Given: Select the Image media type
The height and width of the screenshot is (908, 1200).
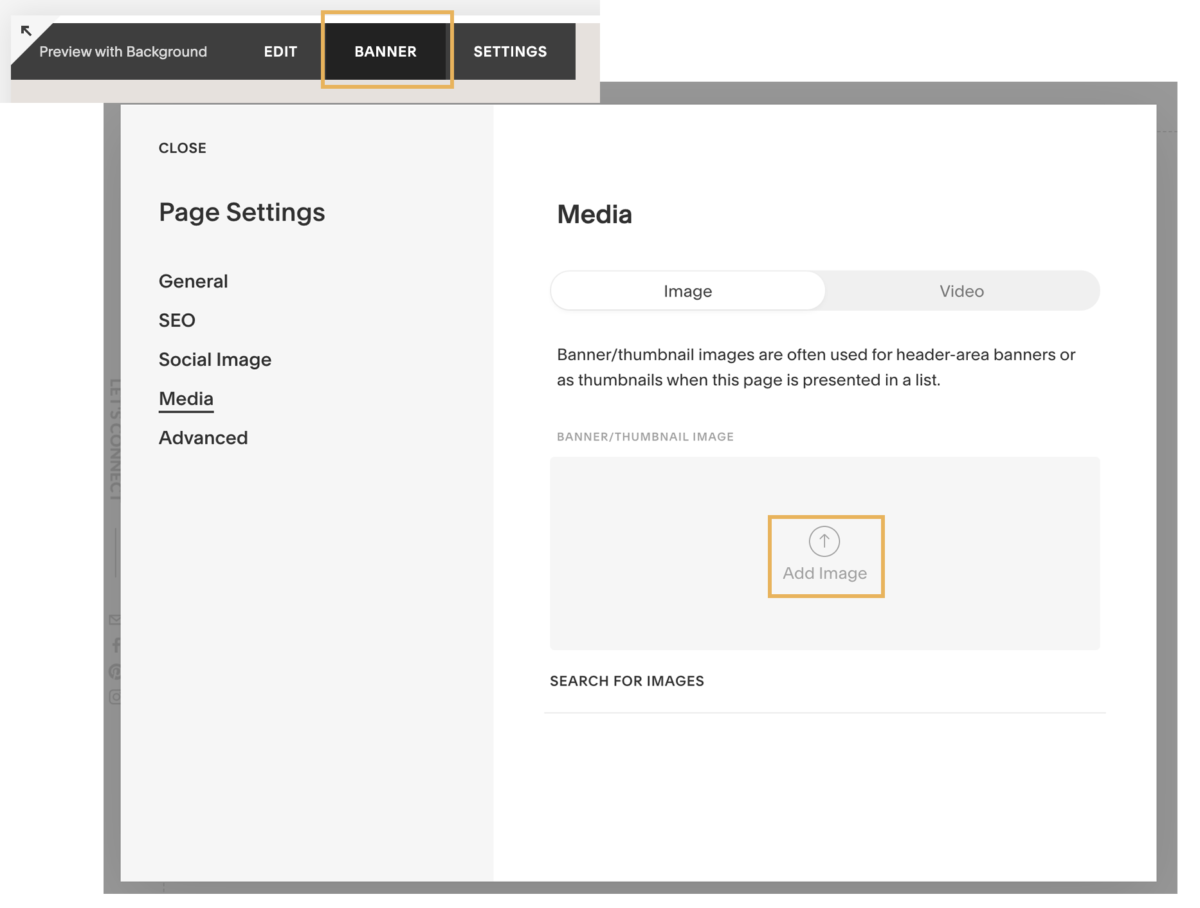Looking at the screenshot, I should tap(688, 291).
